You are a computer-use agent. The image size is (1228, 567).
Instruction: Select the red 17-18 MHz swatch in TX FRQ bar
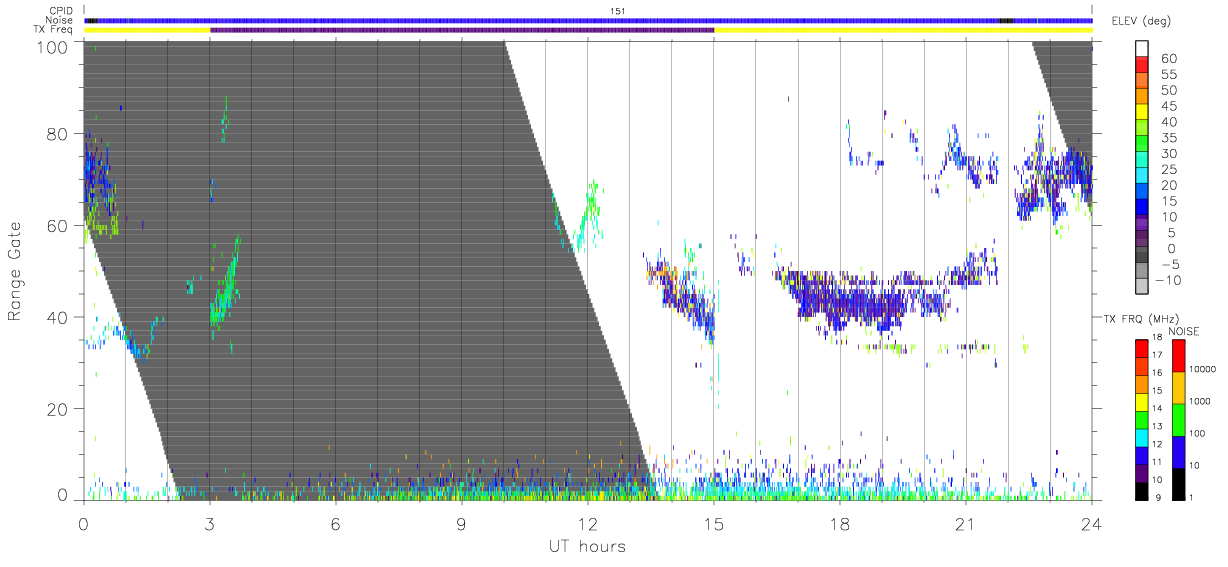(x=1144, y=348)
